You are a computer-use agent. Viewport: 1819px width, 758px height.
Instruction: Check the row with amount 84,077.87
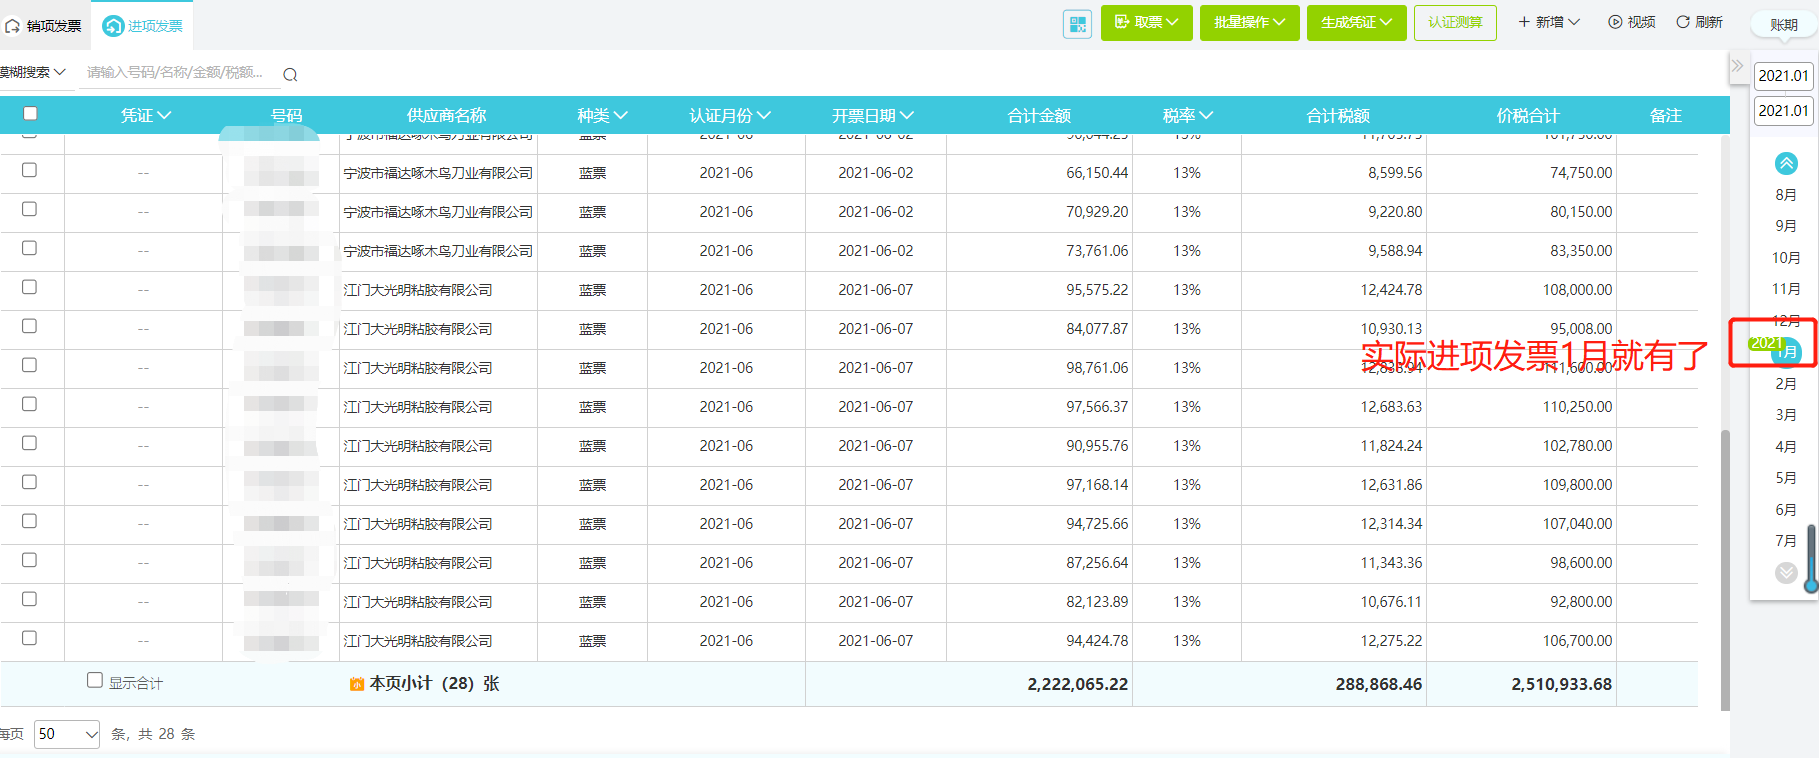click(30, 326)
